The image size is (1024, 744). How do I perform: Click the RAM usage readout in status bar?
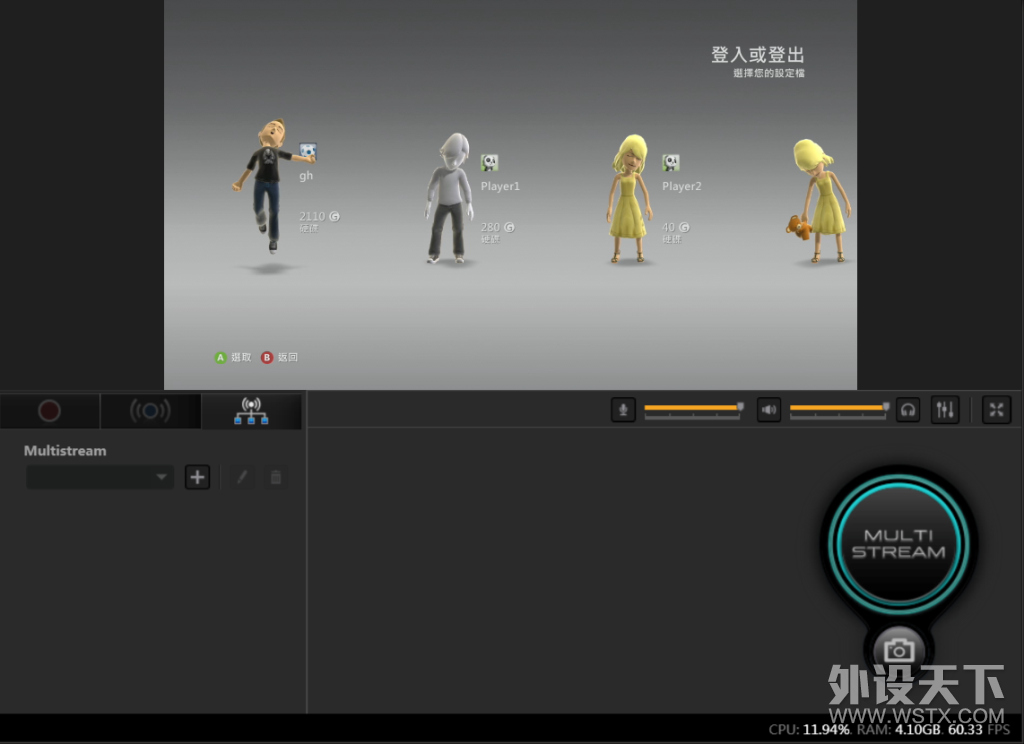pos(899,730)
